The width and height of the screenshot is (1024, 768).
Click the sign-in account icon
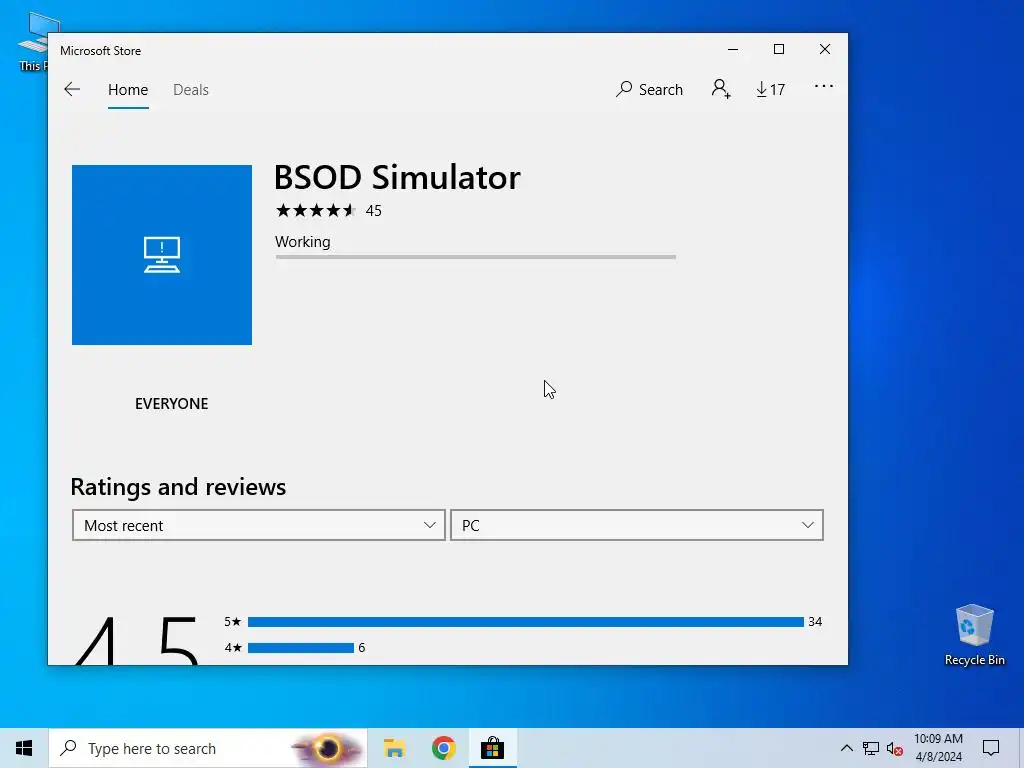click(x=721, y=89)
